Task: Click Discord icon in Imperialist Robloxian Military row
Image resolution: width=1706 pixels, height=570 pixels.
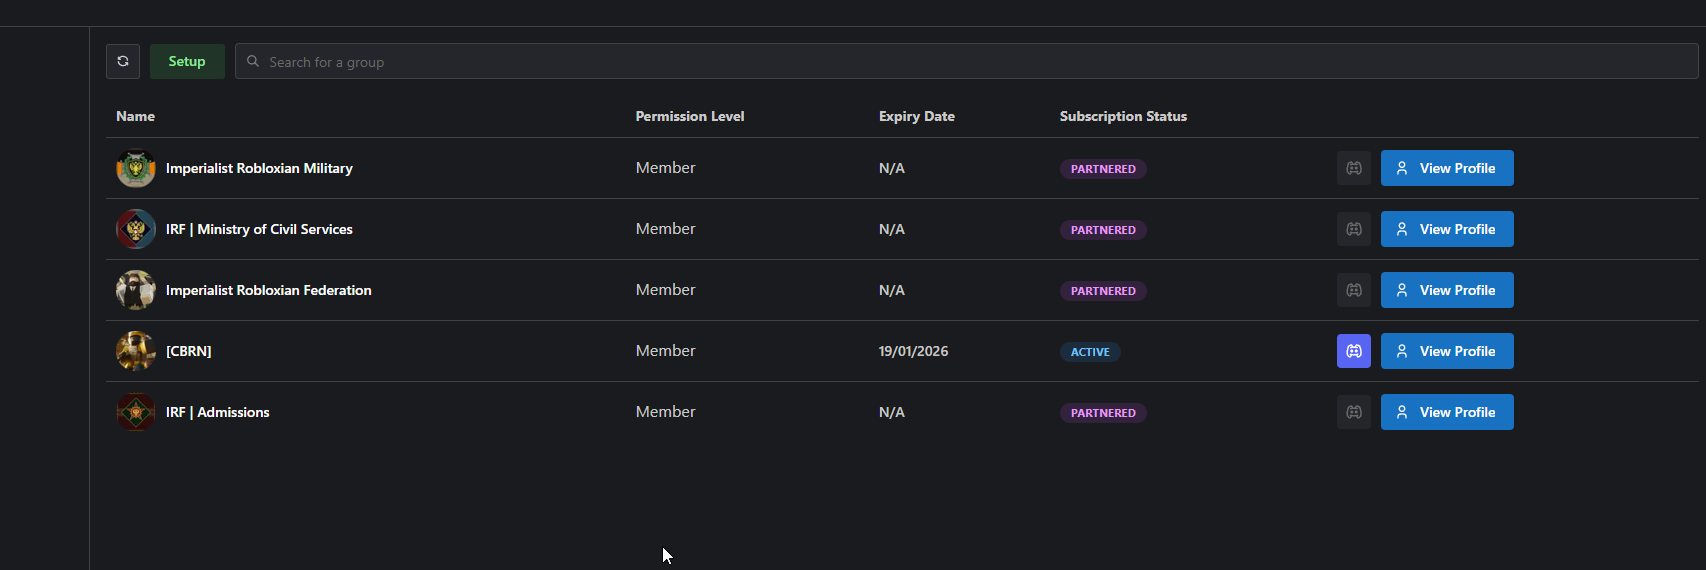Action: click(1353, 168)
